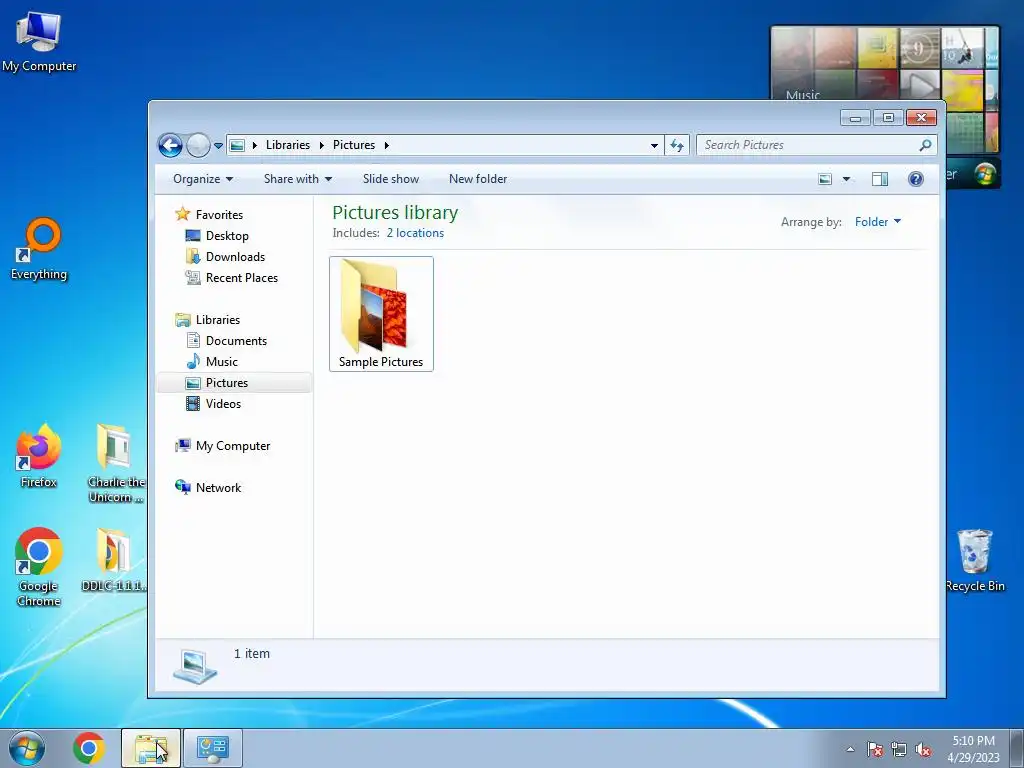Expand arrow between Libraries and Pictures breadcrumbs
The height and width of the screenshot is (768, 1024).
tap(321, 145)
